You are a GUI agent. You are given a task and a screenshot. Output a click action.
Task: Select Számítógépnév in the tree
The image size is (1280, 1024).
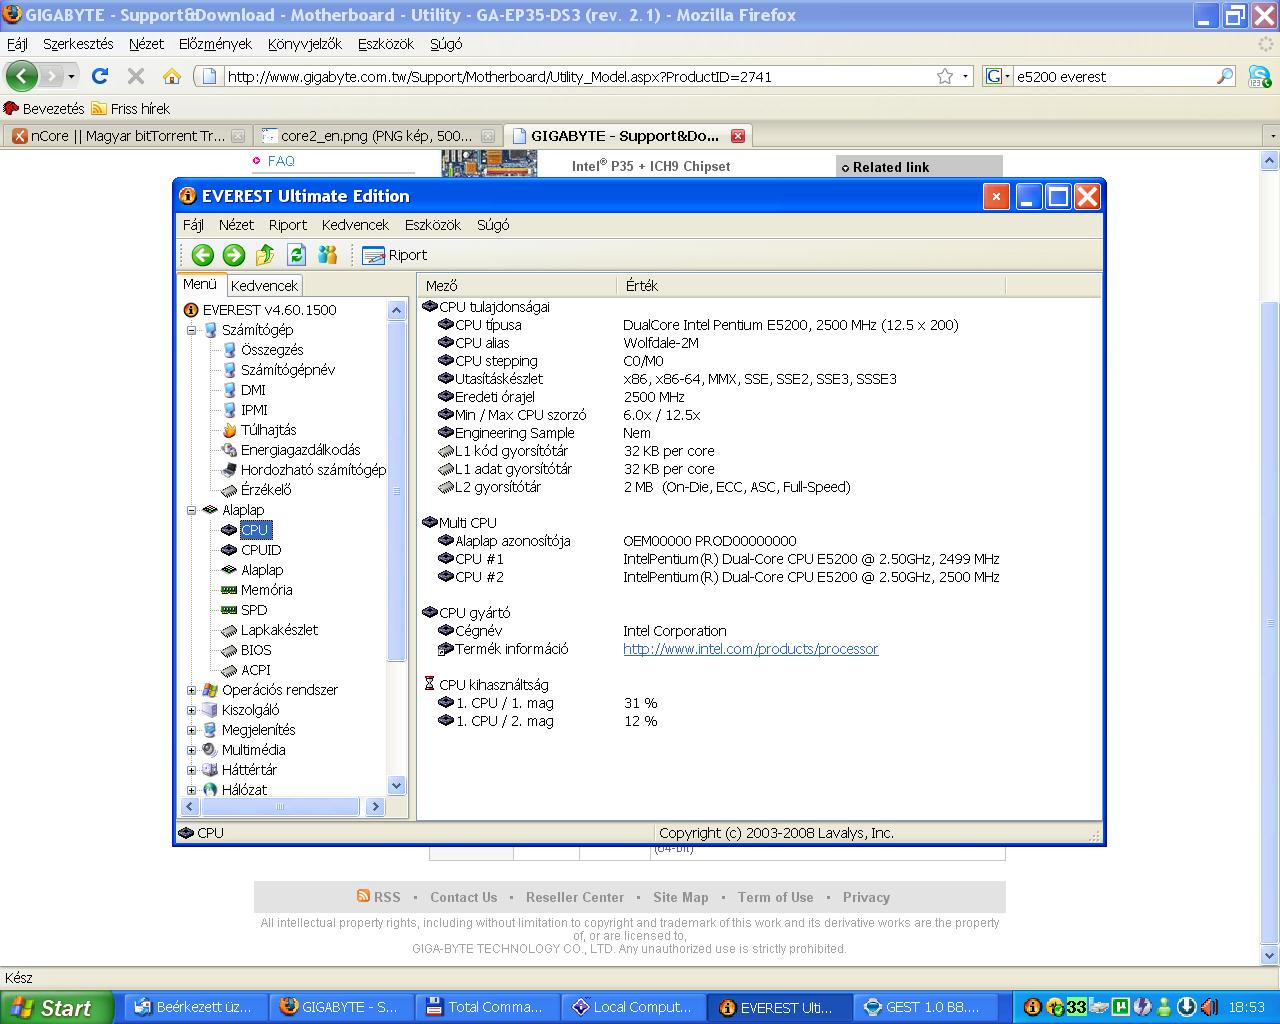[x=287, y=370]
